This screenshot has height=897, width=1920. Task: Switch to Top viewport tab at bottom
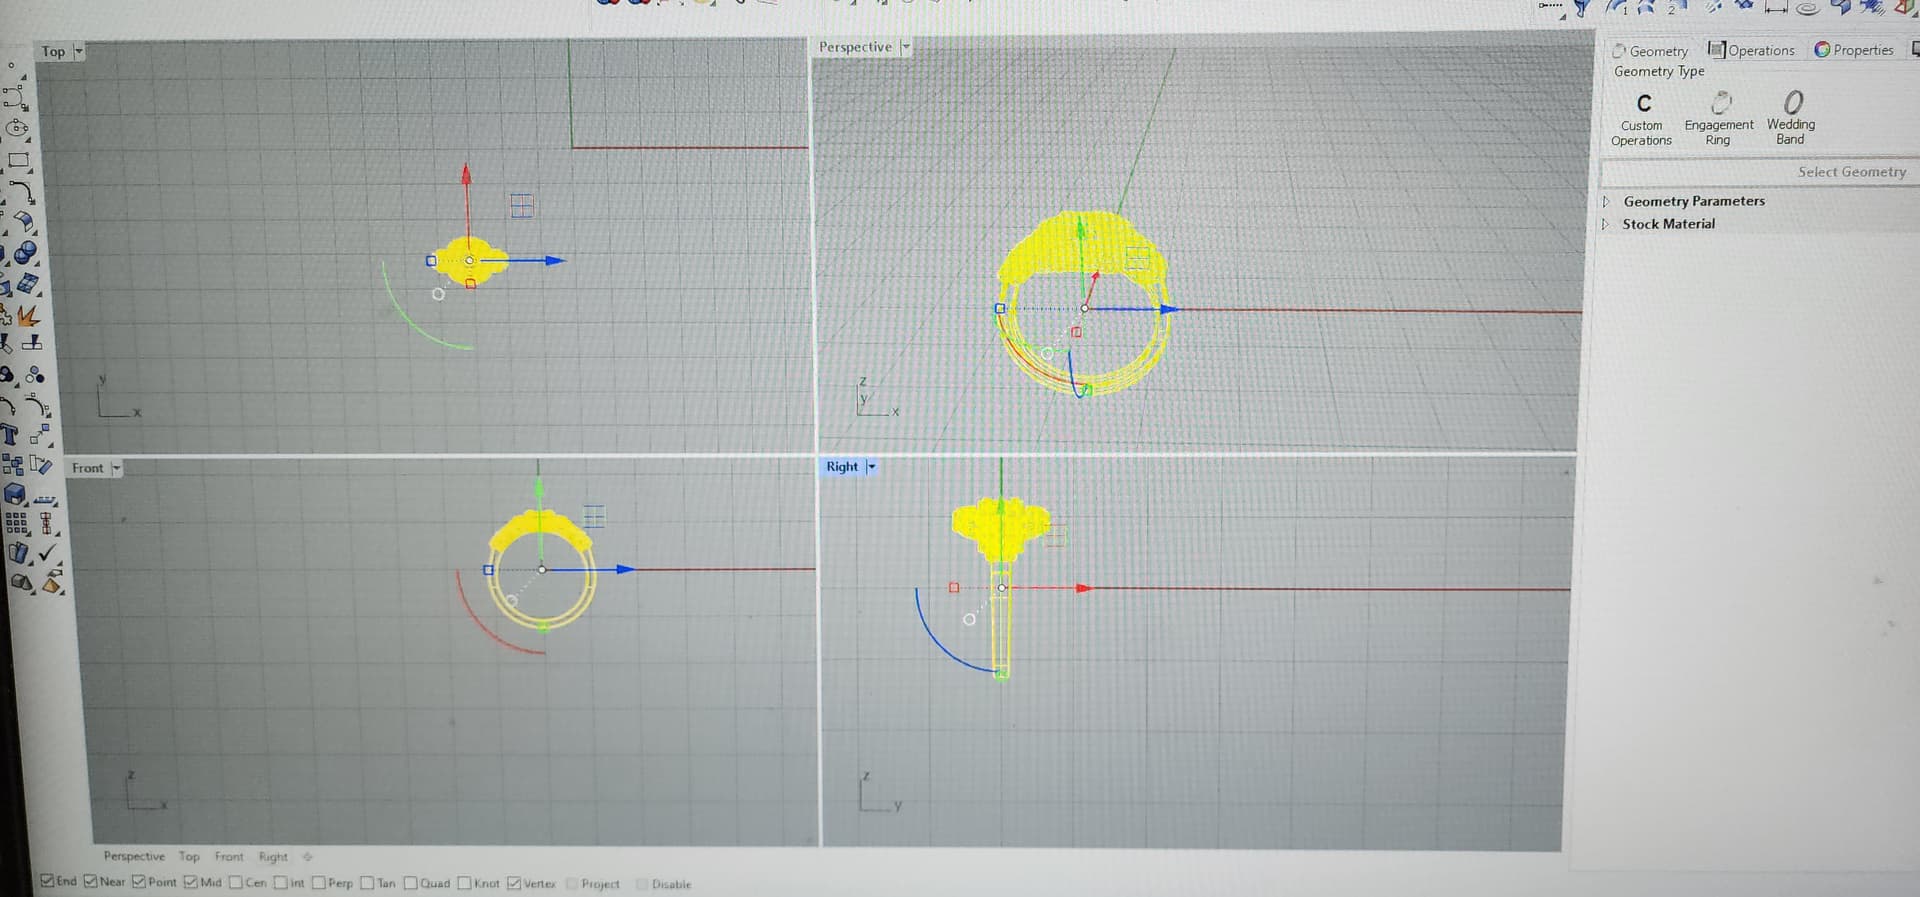pyautogui.click(x=189, y=856)
